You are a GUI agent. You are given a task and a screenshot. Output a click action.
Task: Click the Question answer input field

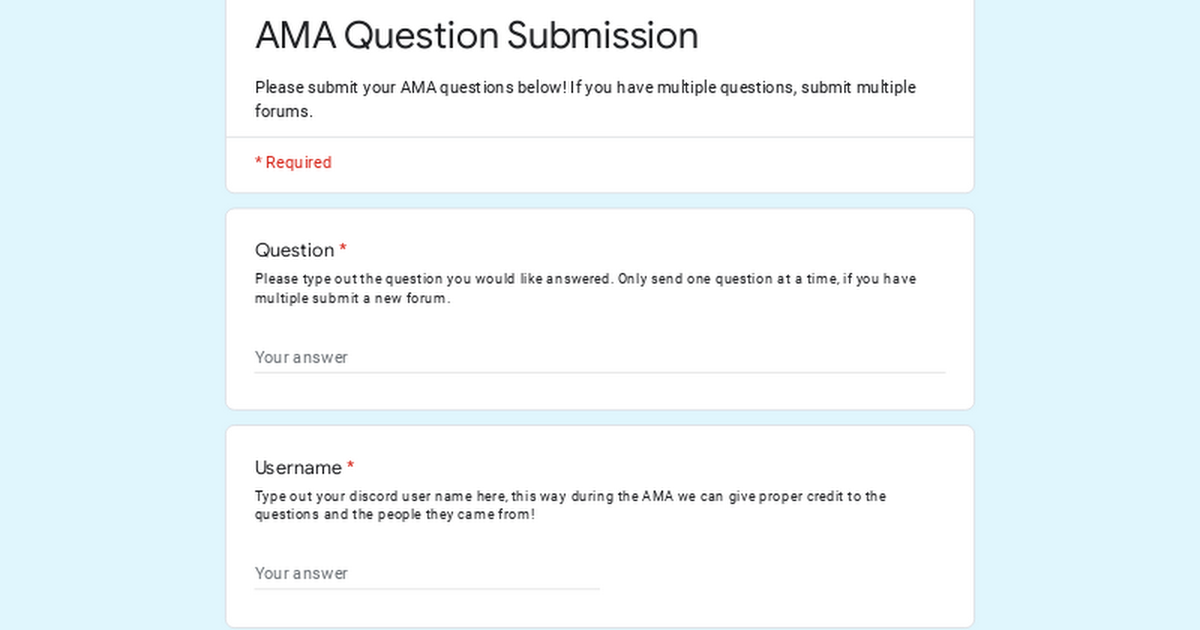pyautogui.click(x=599, y=357)
